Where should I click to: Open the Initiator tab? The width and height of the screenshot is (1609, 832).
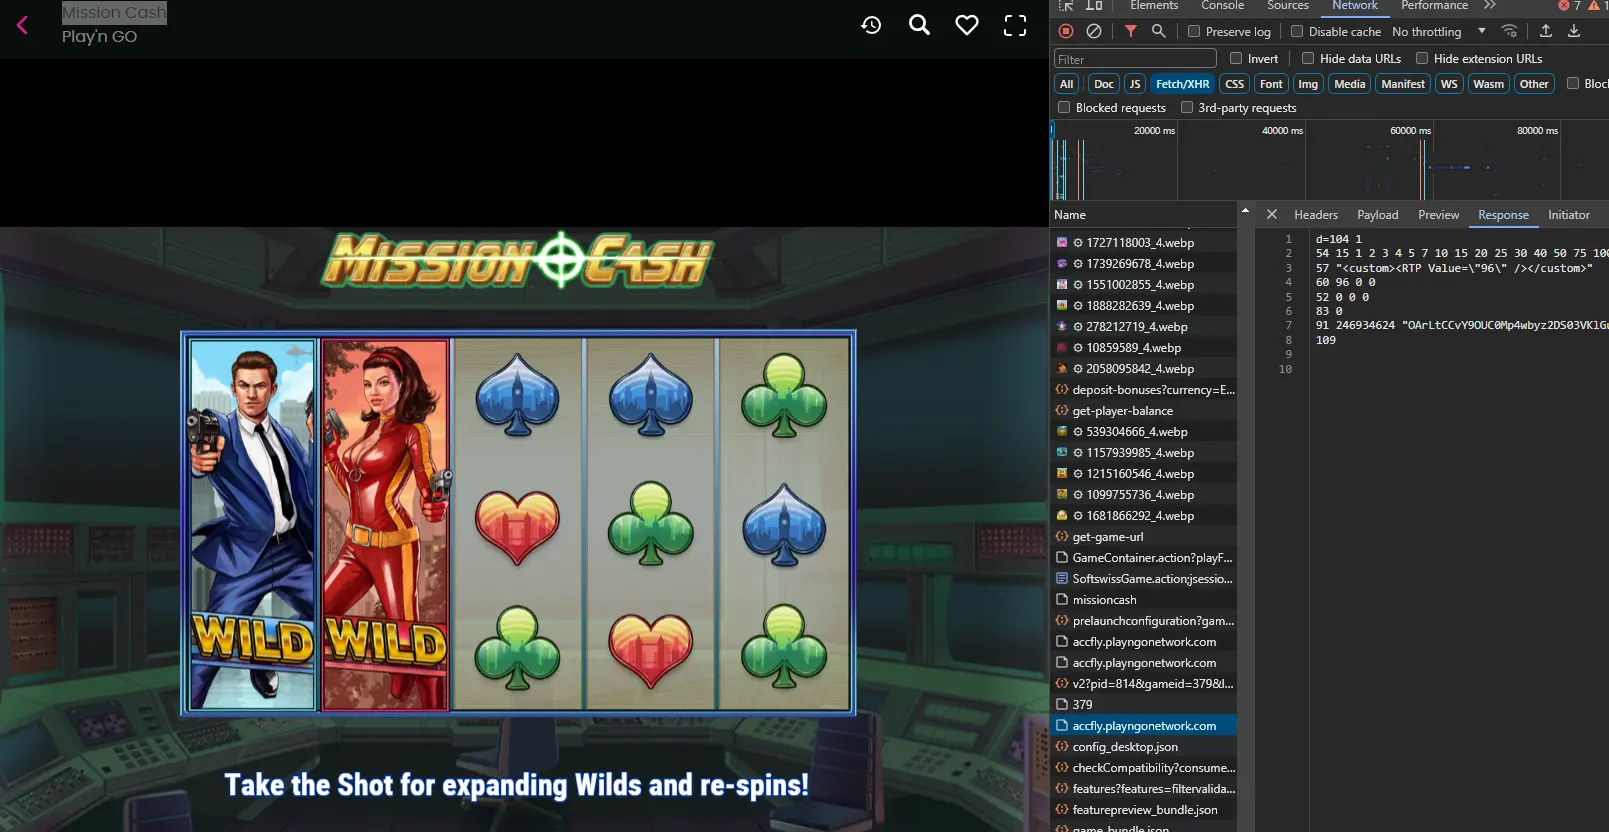[1569, 215]
